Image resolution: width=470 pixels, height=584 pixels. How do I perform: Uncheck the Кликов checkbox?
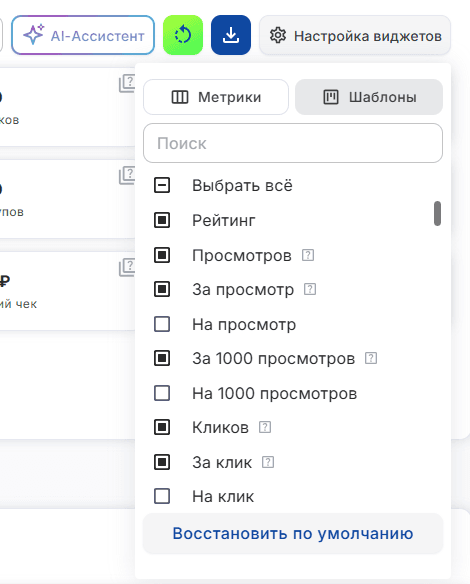pos(162,427)
